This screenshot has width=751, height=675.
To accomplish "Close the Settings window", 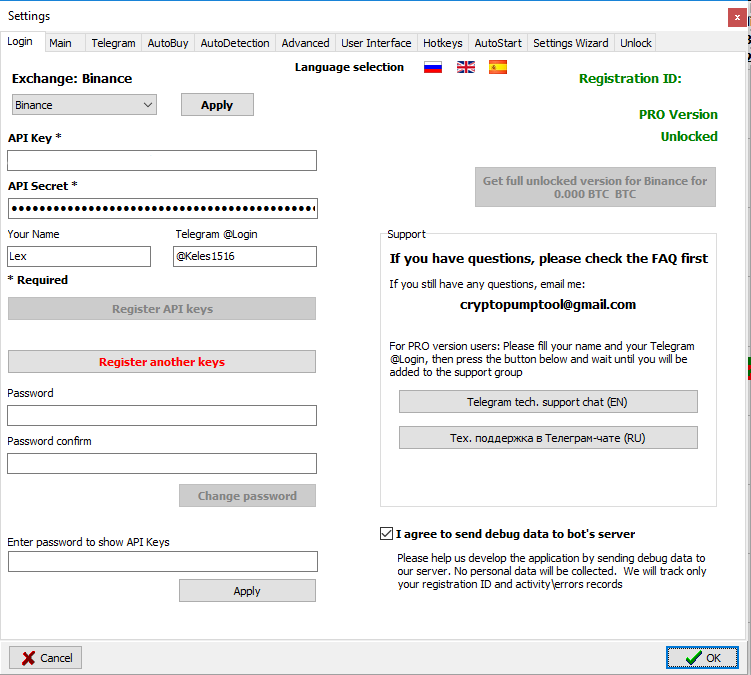I will click(x=737, y=18).
